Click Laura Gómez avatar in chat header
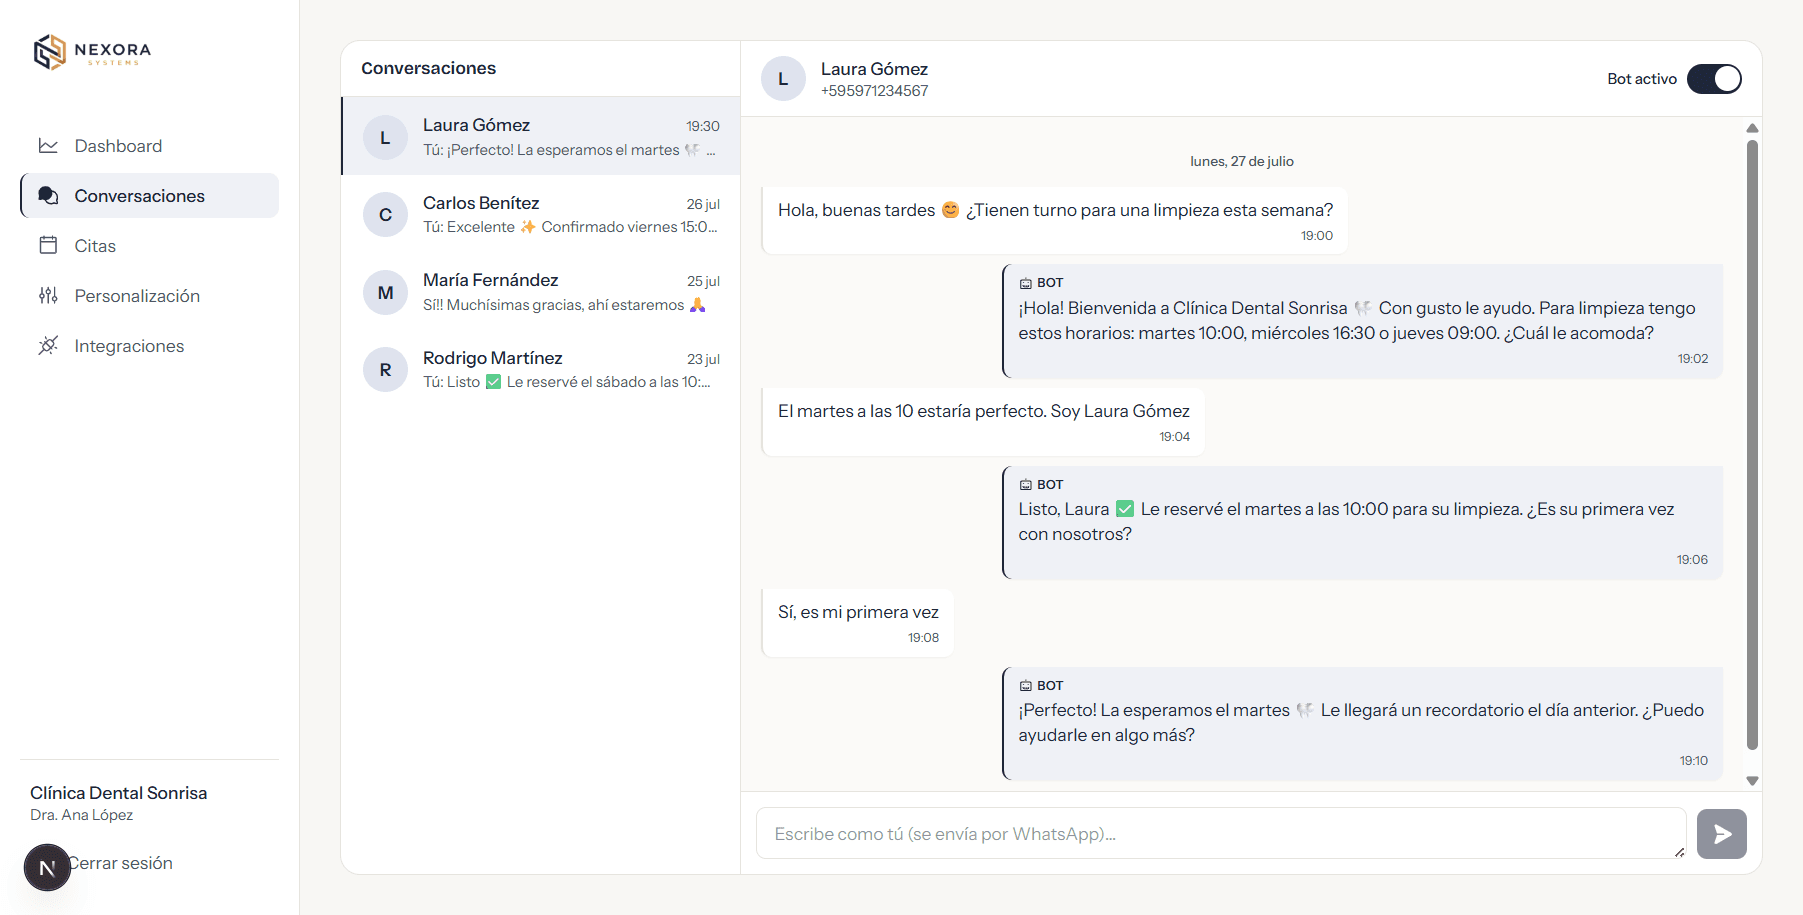The image size is (1803, 915). tap(783, 79)
